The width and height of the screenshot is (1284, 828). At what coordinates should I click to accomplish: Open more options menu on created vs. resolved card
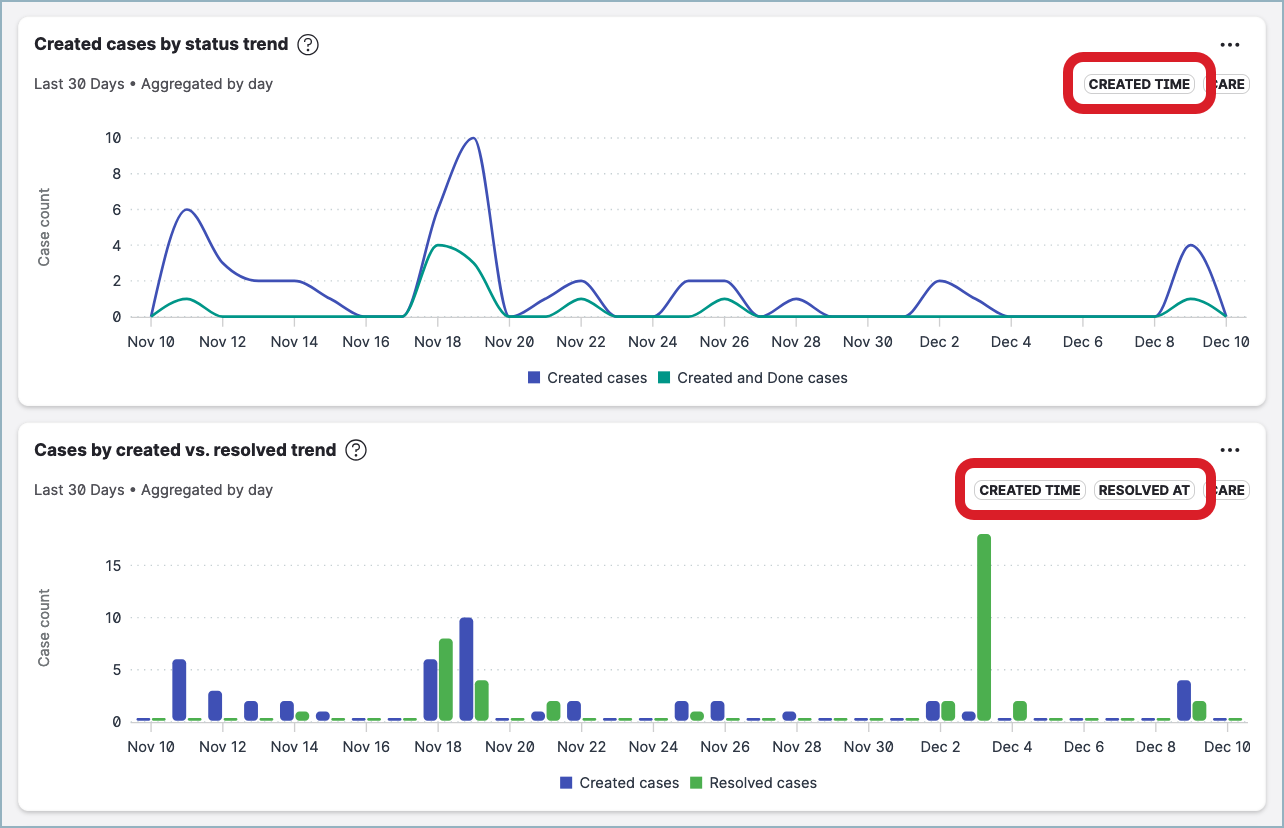(1229, 451)
